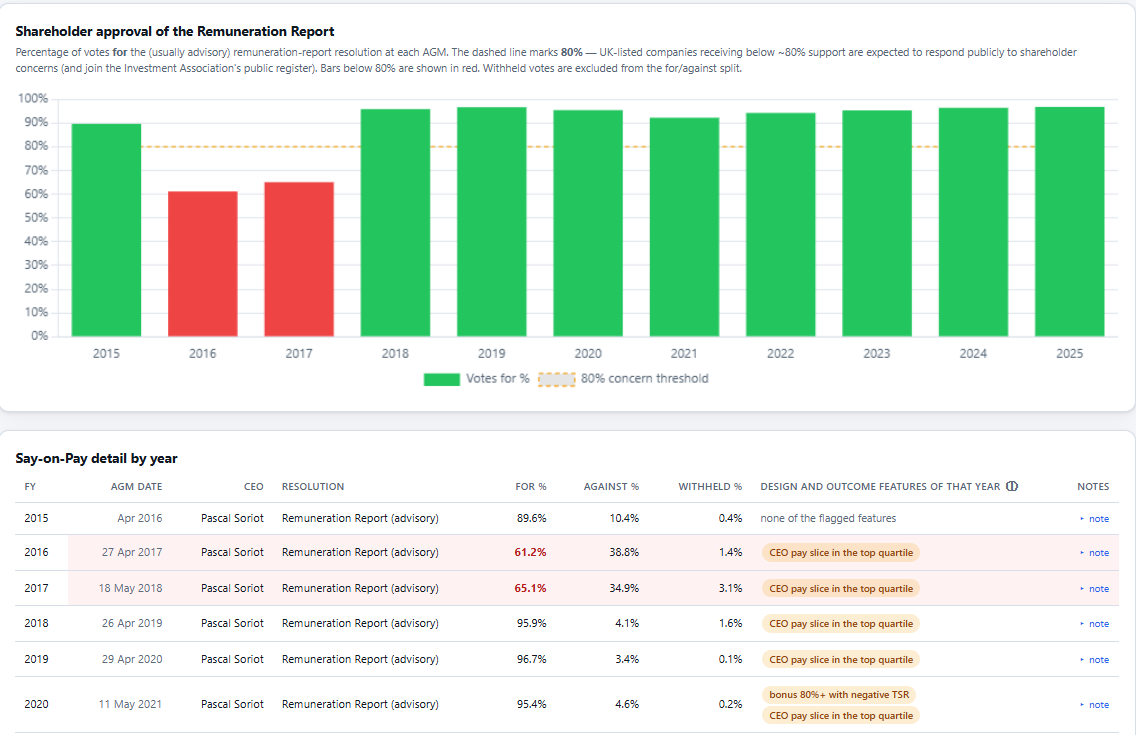Select the red 2016 bar in the approval chart
The height and width of the screenshot is (735, 1136).
tap(203, 264)
